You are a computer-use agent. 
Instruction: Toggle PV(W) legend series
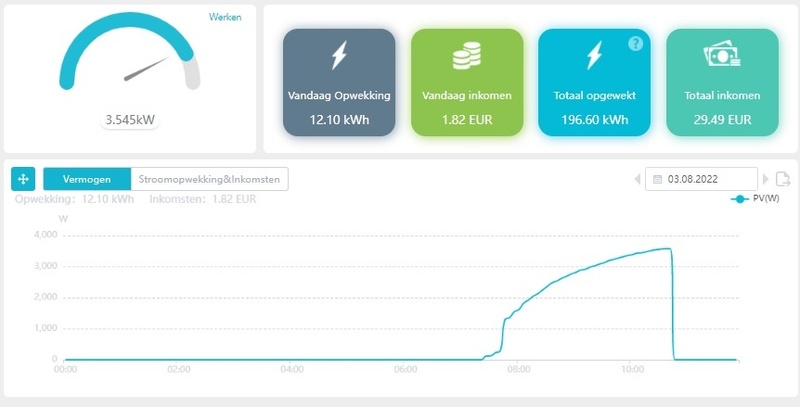point(755,199)
